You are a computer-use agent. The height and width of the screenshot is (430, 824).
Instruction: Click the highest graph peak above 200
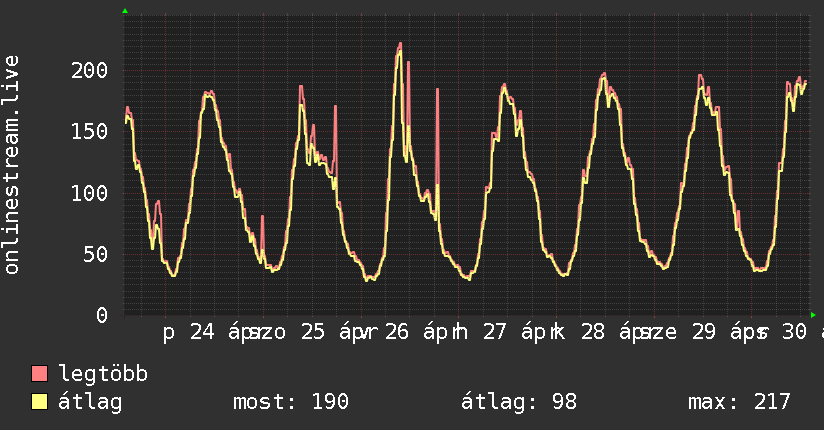[x=400, y=44]
